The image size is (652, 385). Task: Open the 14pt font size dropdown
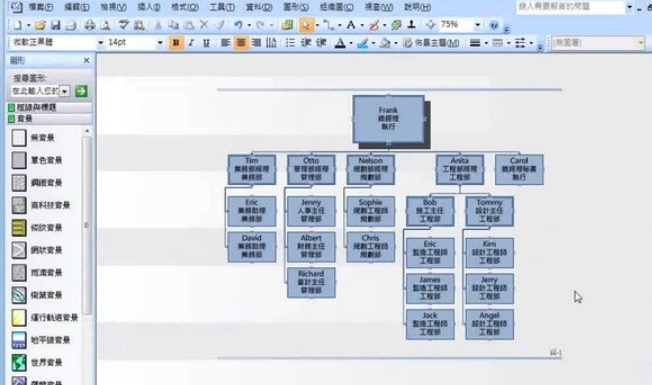[x=160, y=42]
